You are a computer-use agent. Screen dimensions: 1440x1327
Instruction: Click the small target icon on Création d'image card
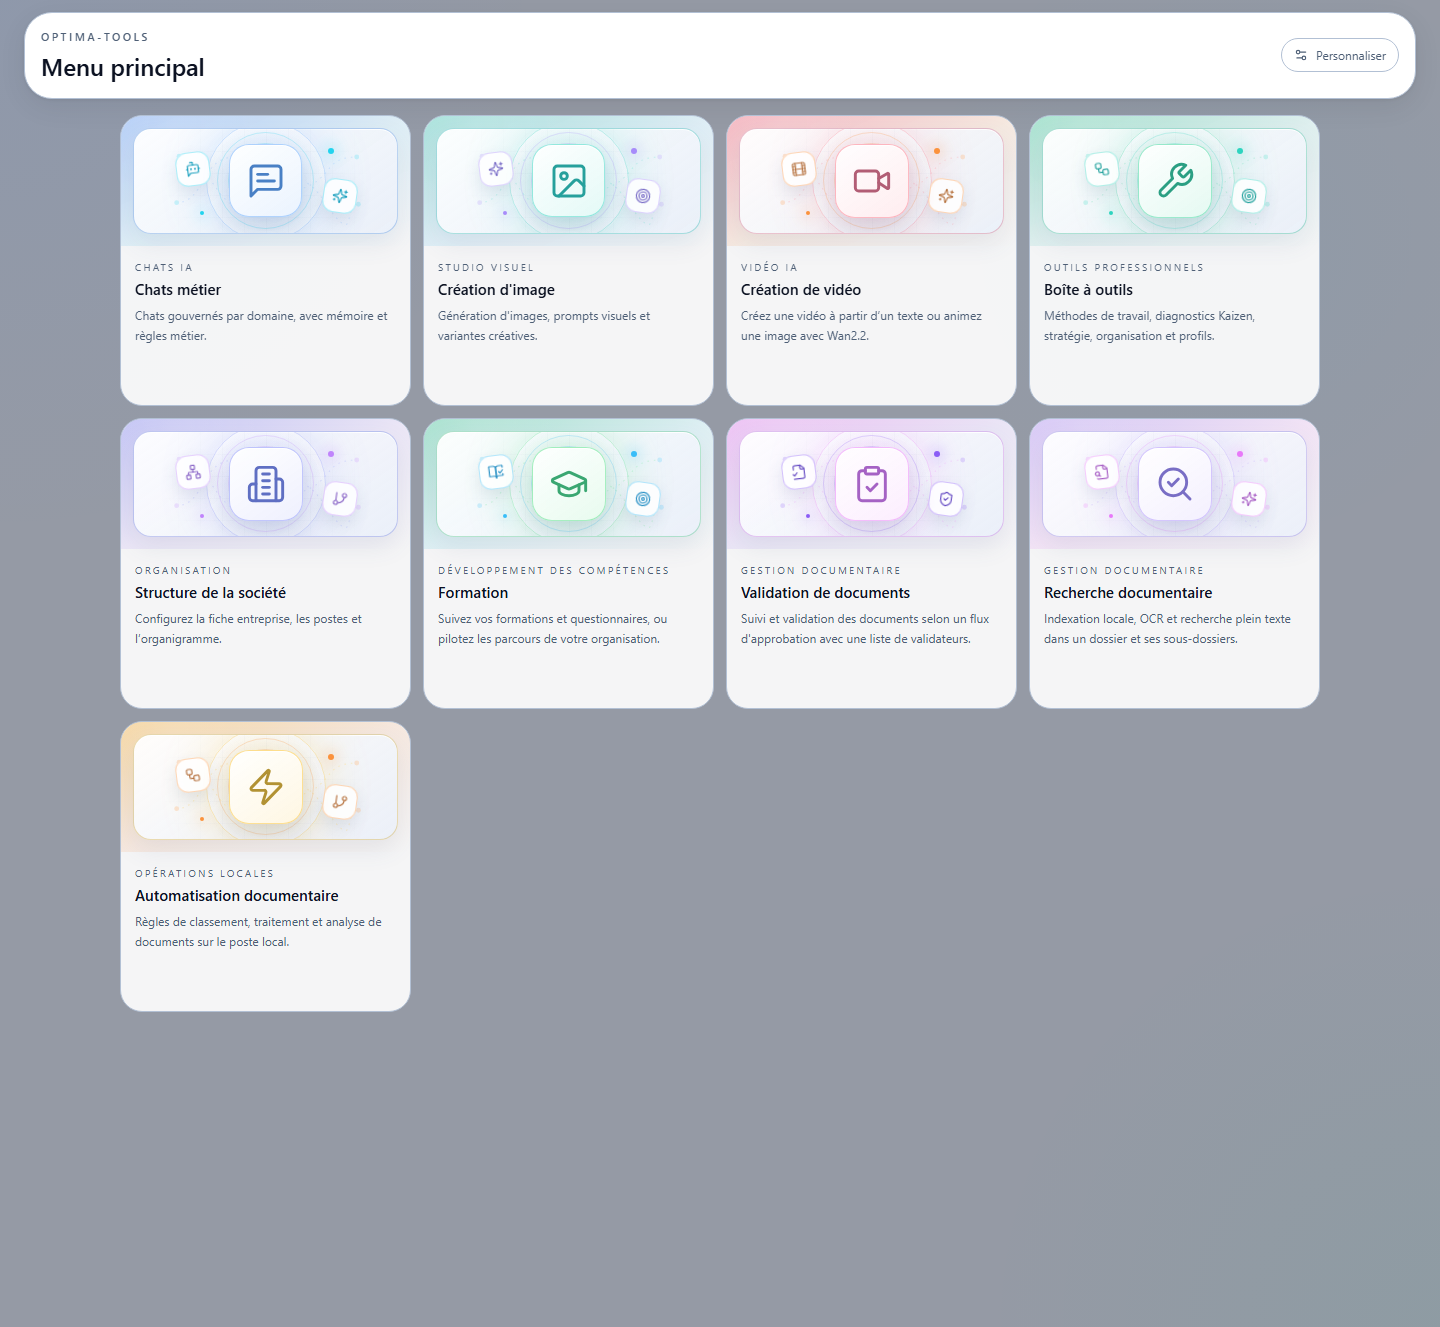tap(643, 196)
